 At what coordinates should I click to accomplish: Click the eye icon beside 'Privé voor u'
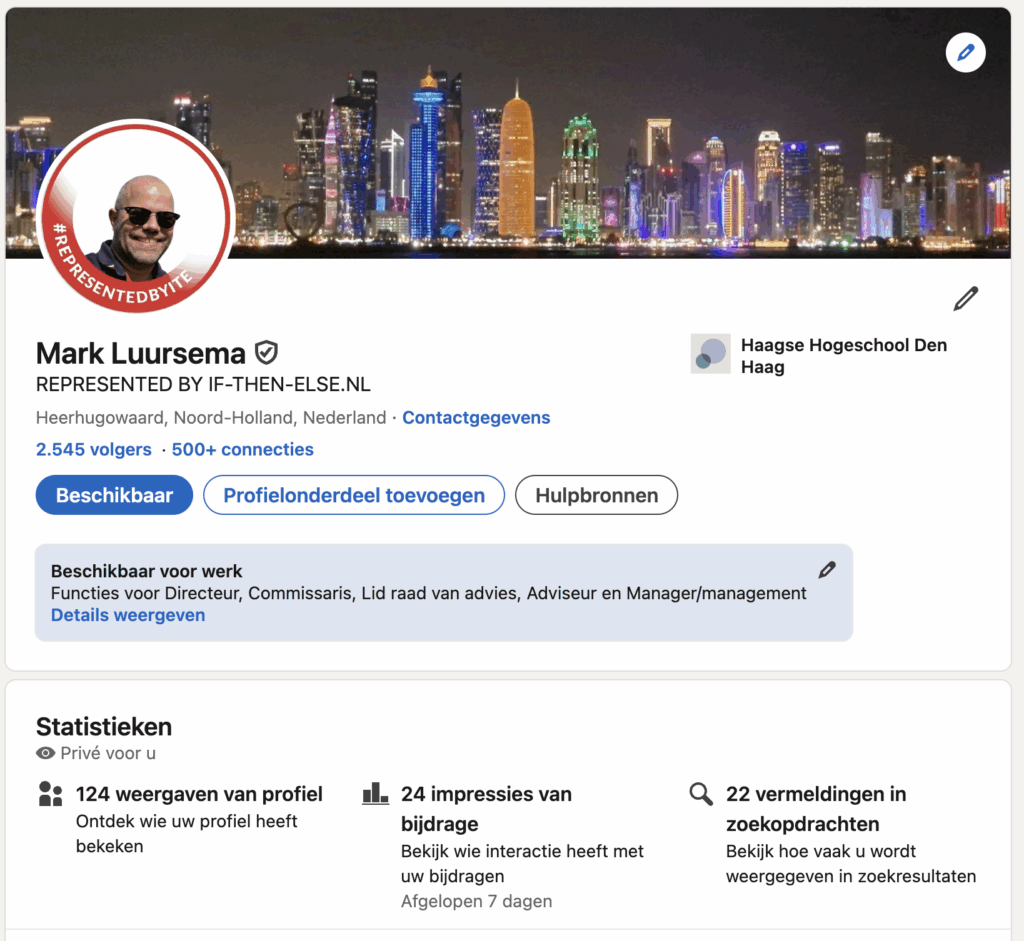click(45, 753)
